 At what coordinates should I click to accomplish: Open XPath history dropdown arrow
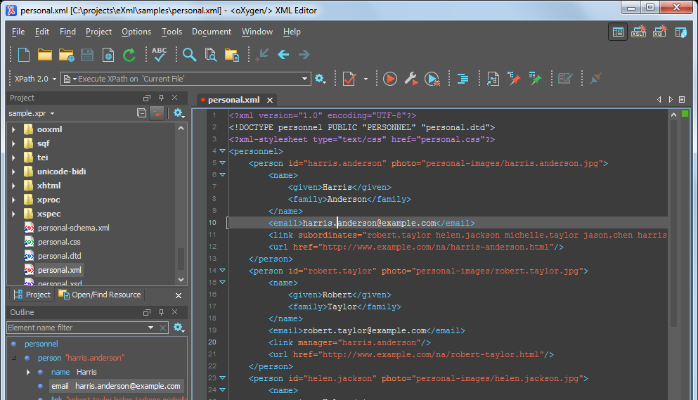pos(304,79)
